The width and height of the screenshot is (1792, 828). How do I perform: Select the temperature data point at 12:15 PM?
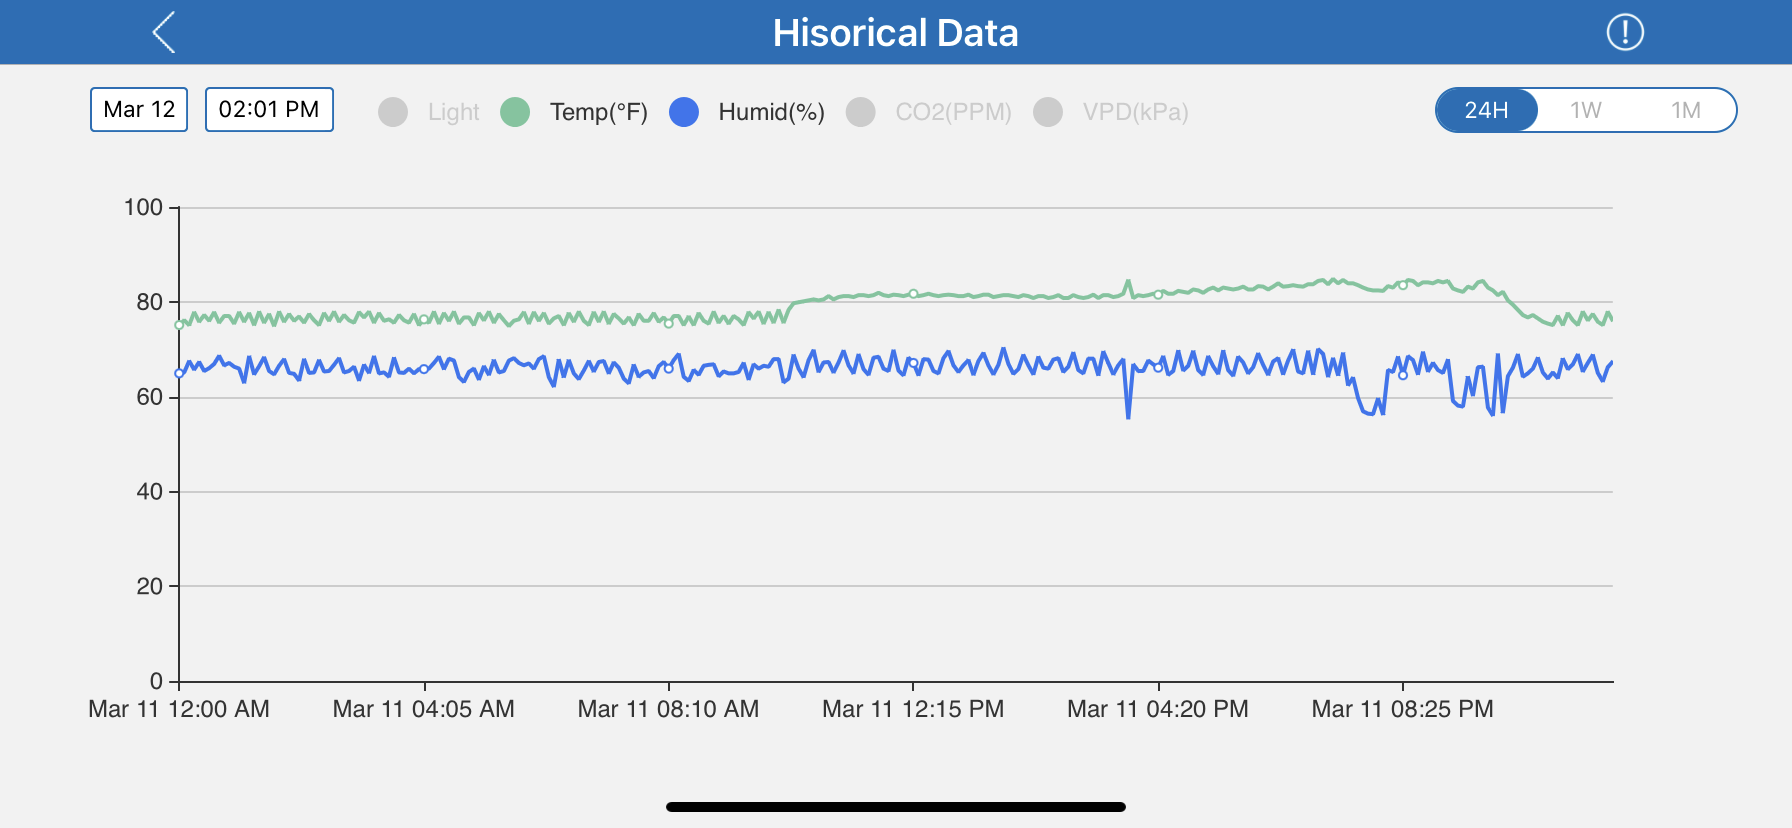pyautogui.click(x=913, y=294)
